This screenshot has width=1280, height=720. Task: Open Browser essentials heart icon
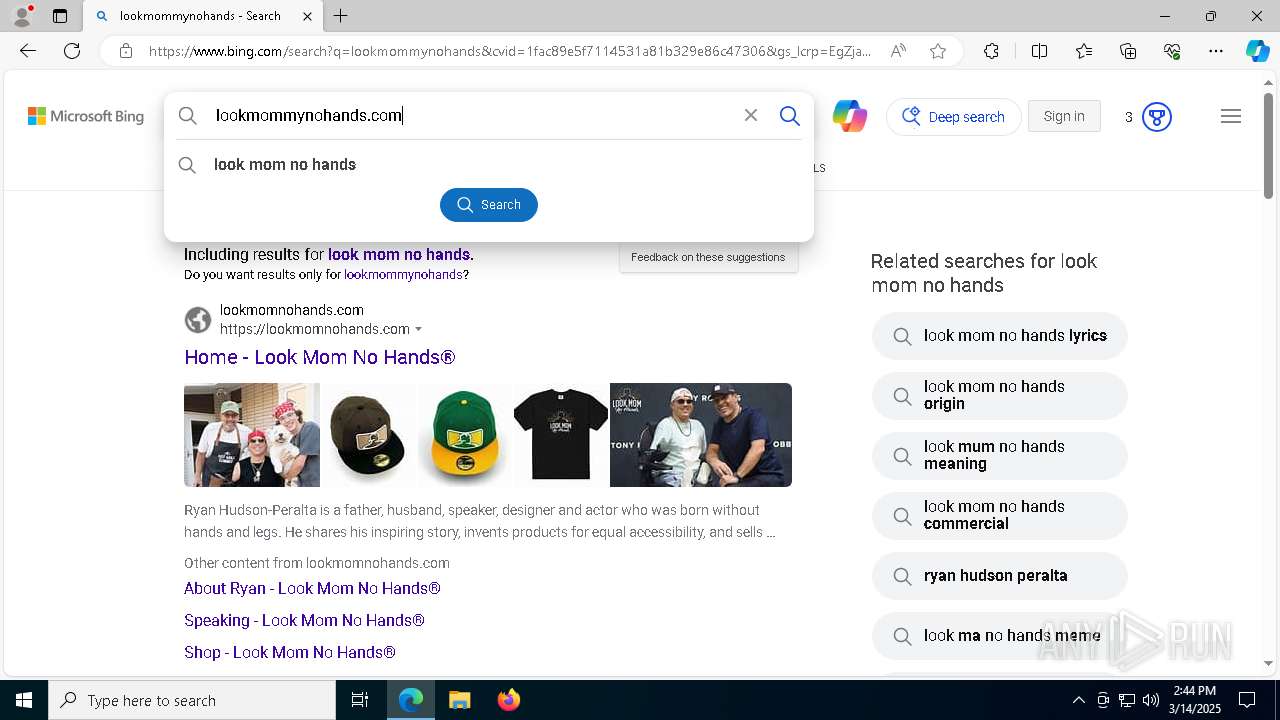click(x=1172, y=51)
